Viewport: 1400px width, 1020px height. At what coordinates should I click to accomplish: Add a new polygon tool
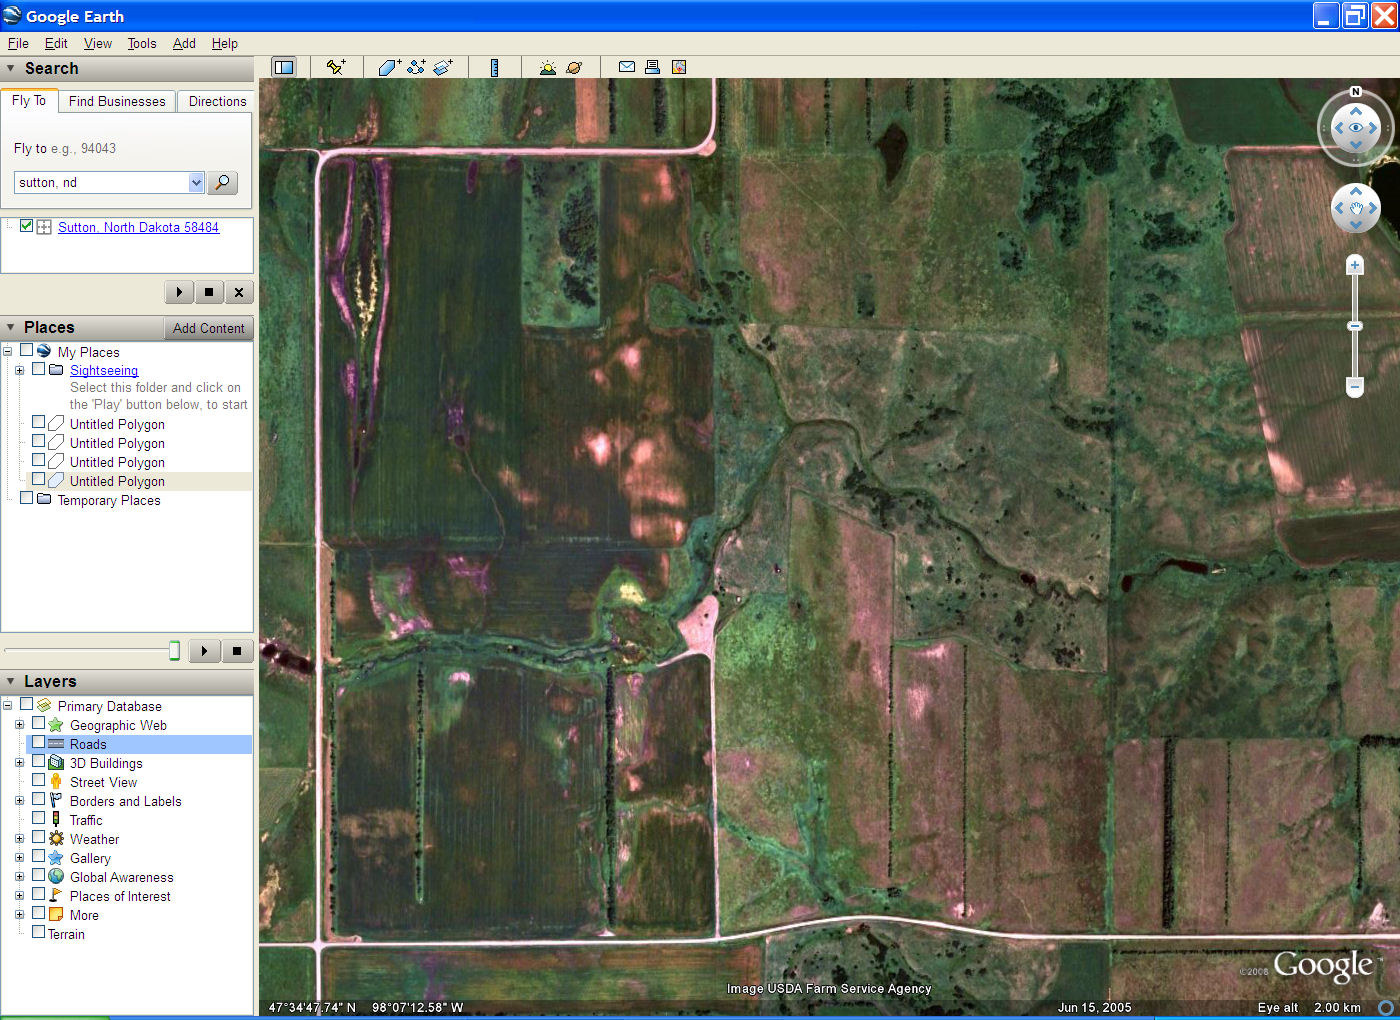coord(389,67)
